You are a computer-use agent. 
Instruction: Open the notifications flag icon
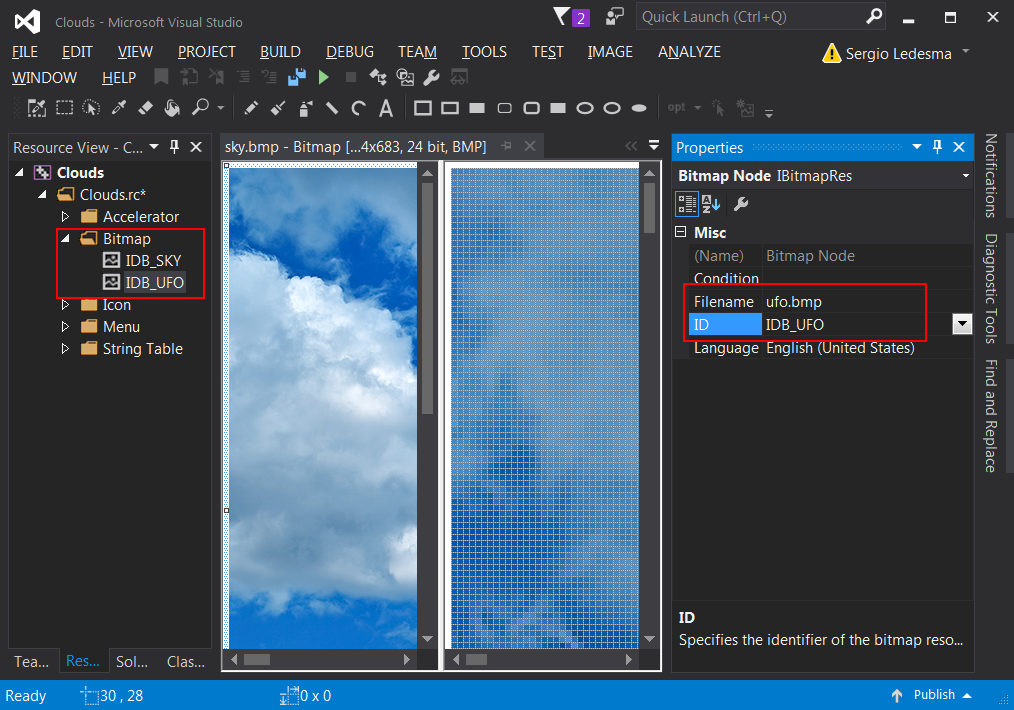tap(562, 17)
